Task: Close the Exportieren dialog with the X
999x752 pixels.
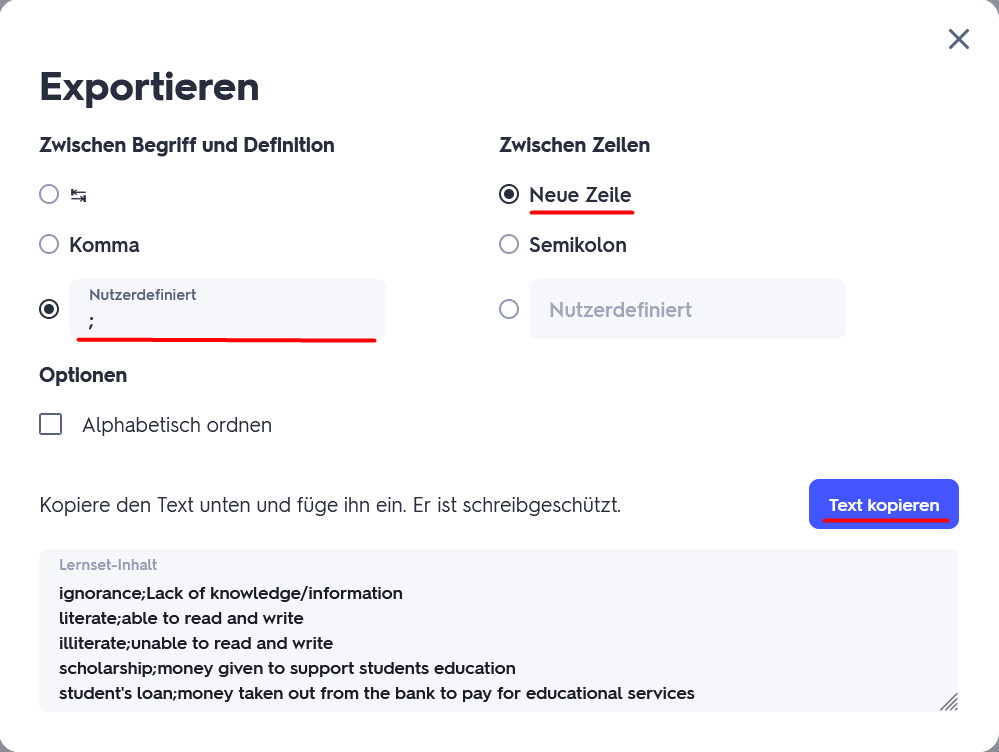Action: click(958, 39)
